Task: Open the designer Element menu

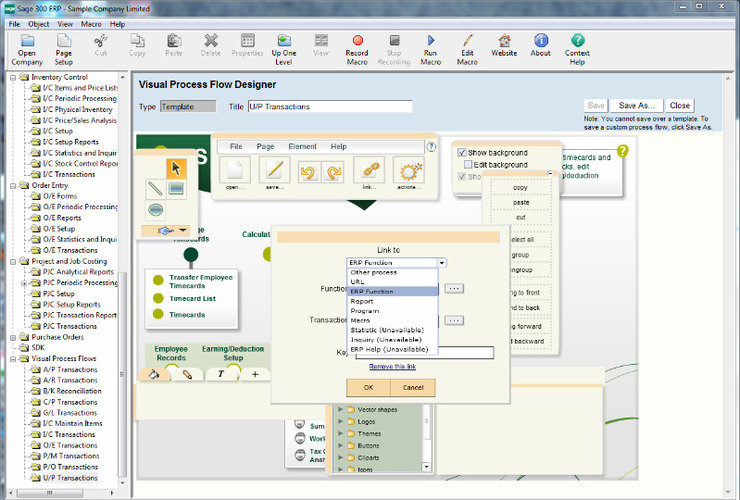Action: (x=303, y=146)
